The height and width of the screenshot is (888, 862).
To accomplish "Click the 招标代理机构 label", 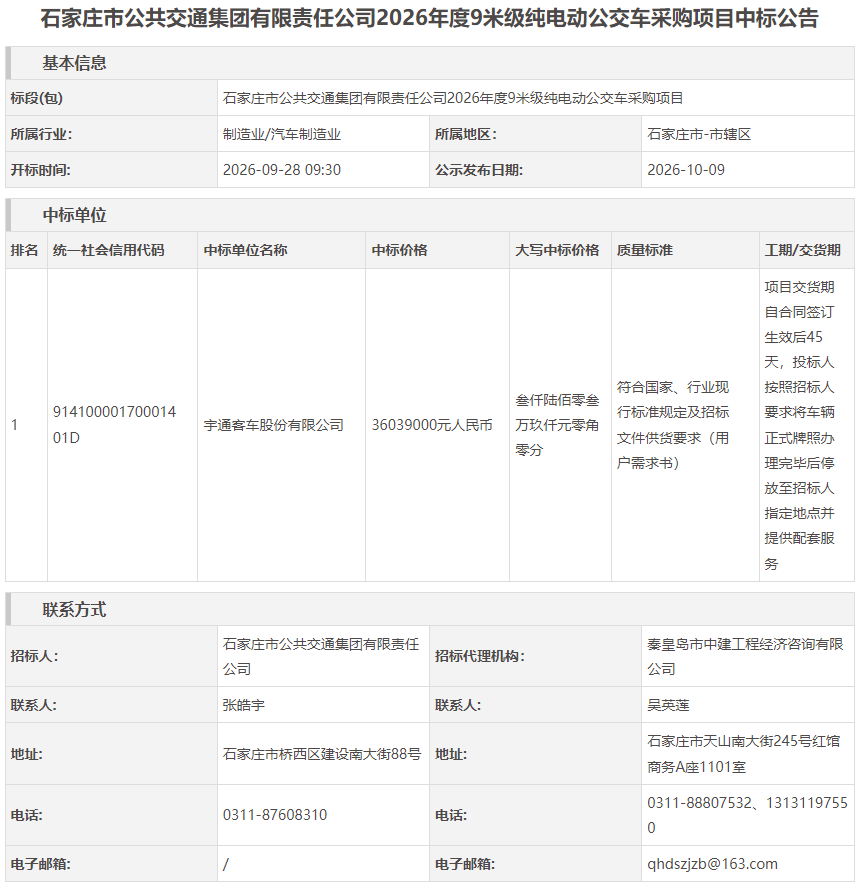I will (480, 656).
